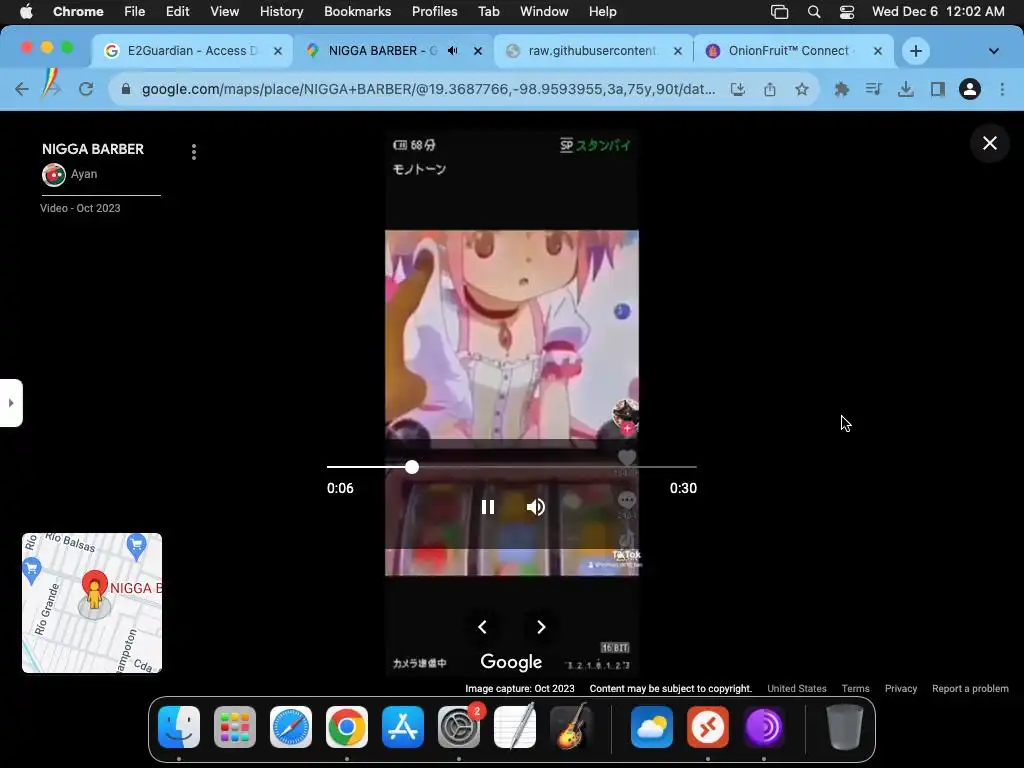The image size is (1024, 768).
Task: Click the date and time clock
Action: pyautogui.click(x=938, y=11)
